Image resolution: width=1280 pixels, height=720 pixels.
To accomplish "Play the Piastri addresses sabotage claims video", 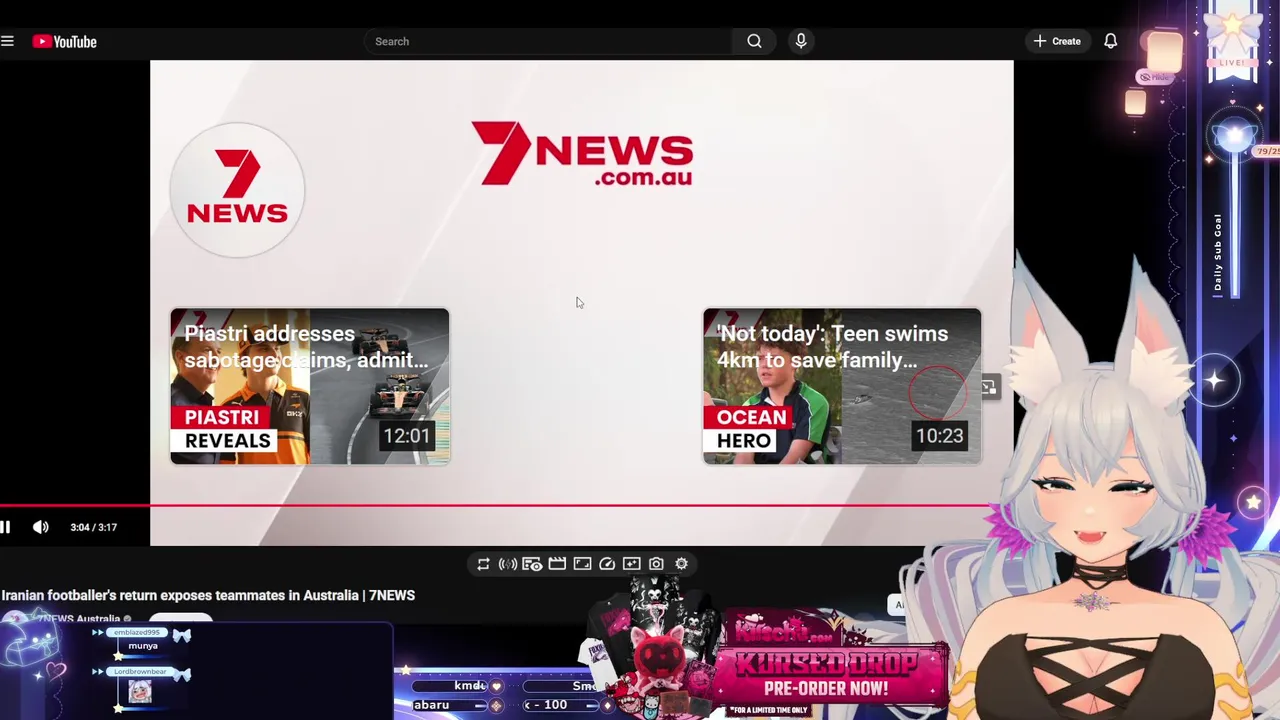I will (x=310, y=386).
